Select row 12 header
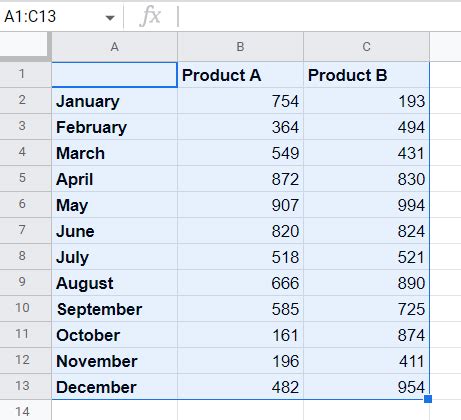 coord(25,361)
